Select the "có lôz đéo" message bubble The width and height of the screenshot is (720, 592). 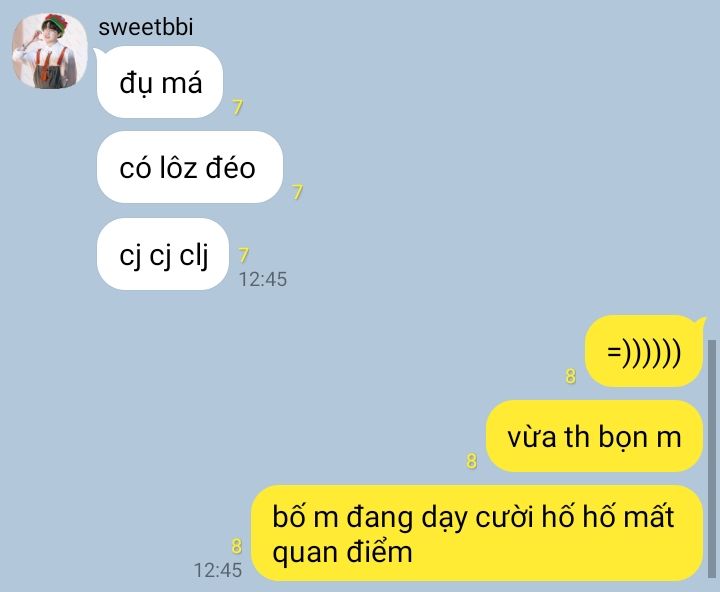(x=190, y=167)
